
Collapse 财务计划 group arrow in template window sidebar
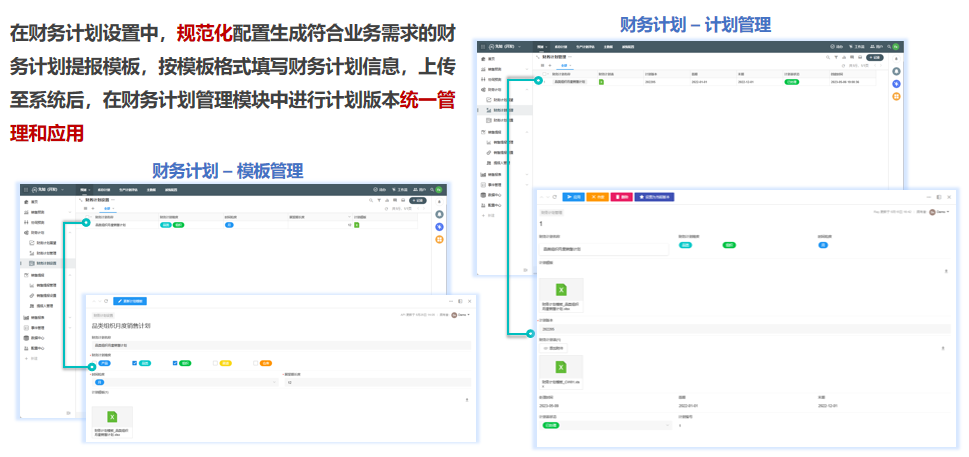69,232
